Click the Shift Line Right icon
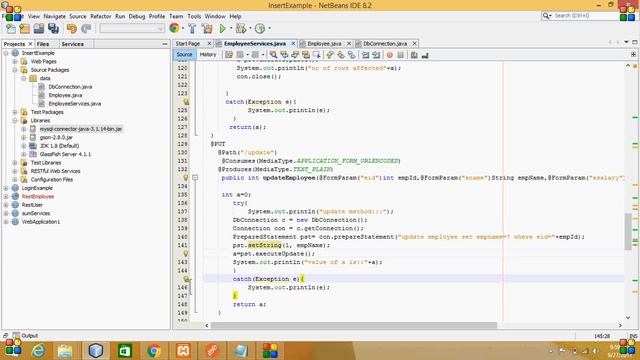Screen dimensions: 640x360 376,55
